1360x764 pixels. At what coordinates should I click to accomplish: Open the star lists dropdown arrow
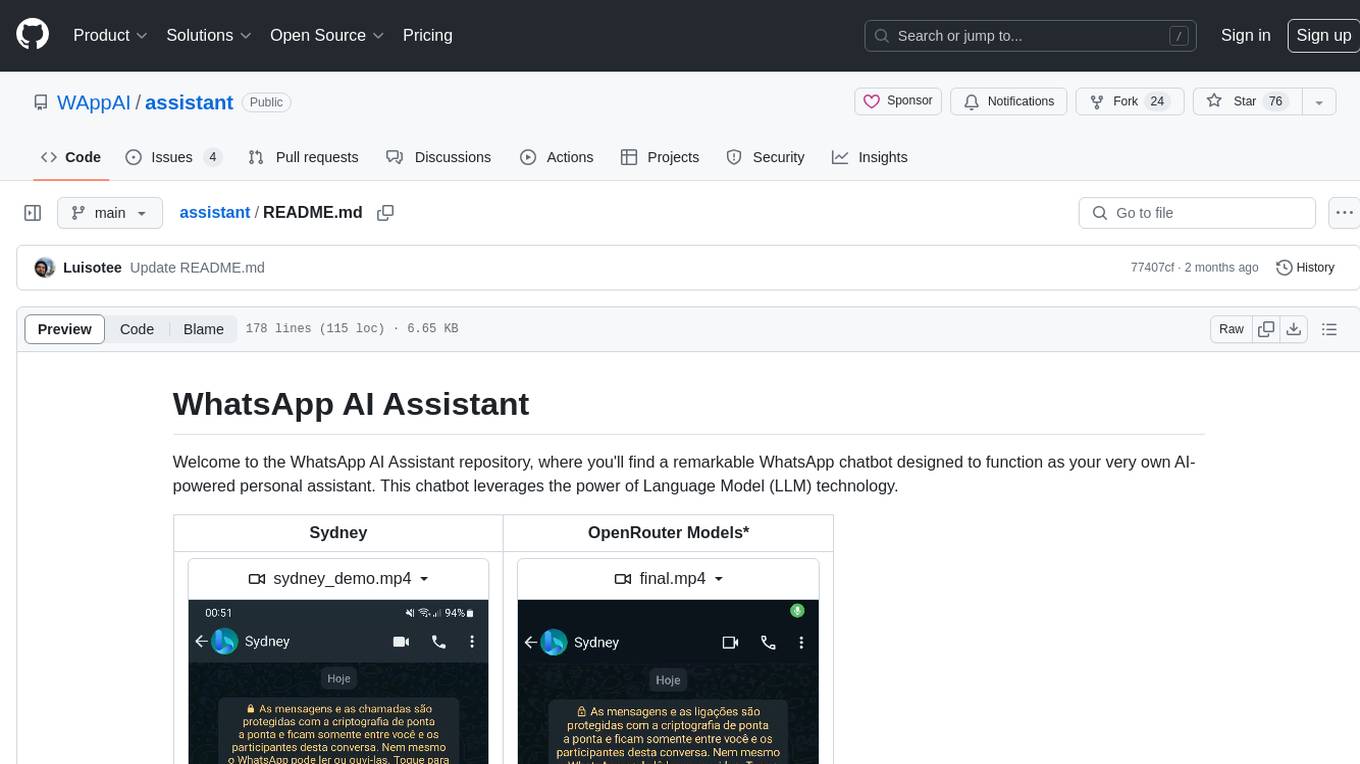click(1319, 101)
